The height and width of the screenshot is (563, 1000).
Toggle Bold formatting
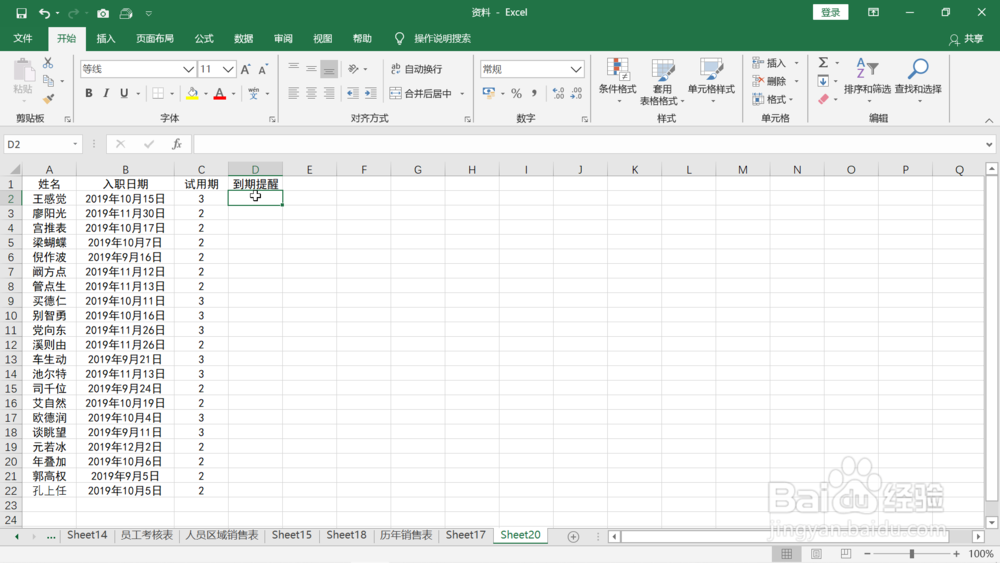coord(89,93)
